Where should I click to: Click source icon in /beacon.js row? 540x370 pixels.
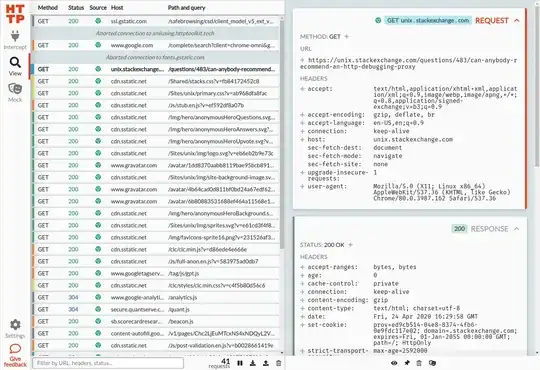tap(98, 321)
